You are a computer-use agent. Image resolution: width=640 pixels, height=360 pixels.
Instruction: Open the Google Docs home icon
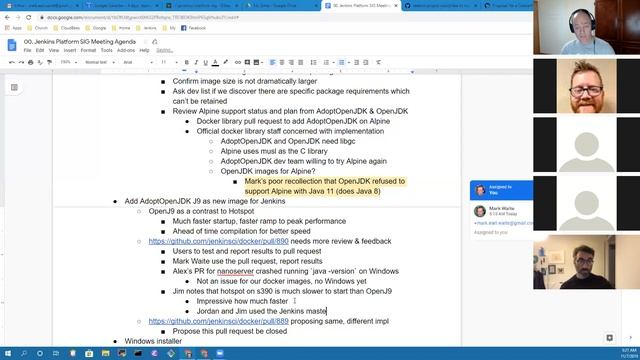[12, 45]
